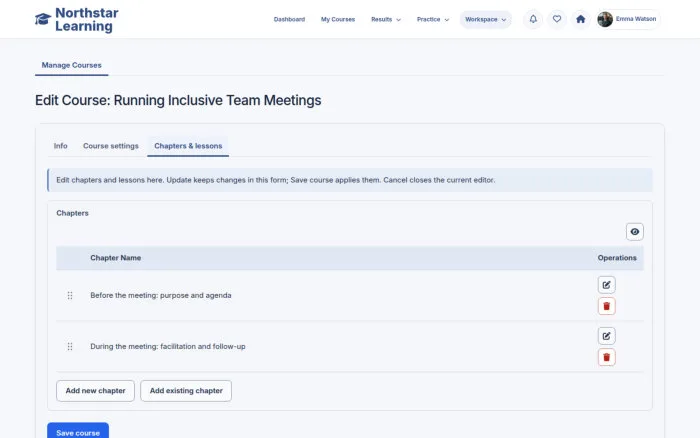Screen dimensions: 700x438
Task: Click the Northstar Learning graduation cap logo
Action: click(43, 19)
